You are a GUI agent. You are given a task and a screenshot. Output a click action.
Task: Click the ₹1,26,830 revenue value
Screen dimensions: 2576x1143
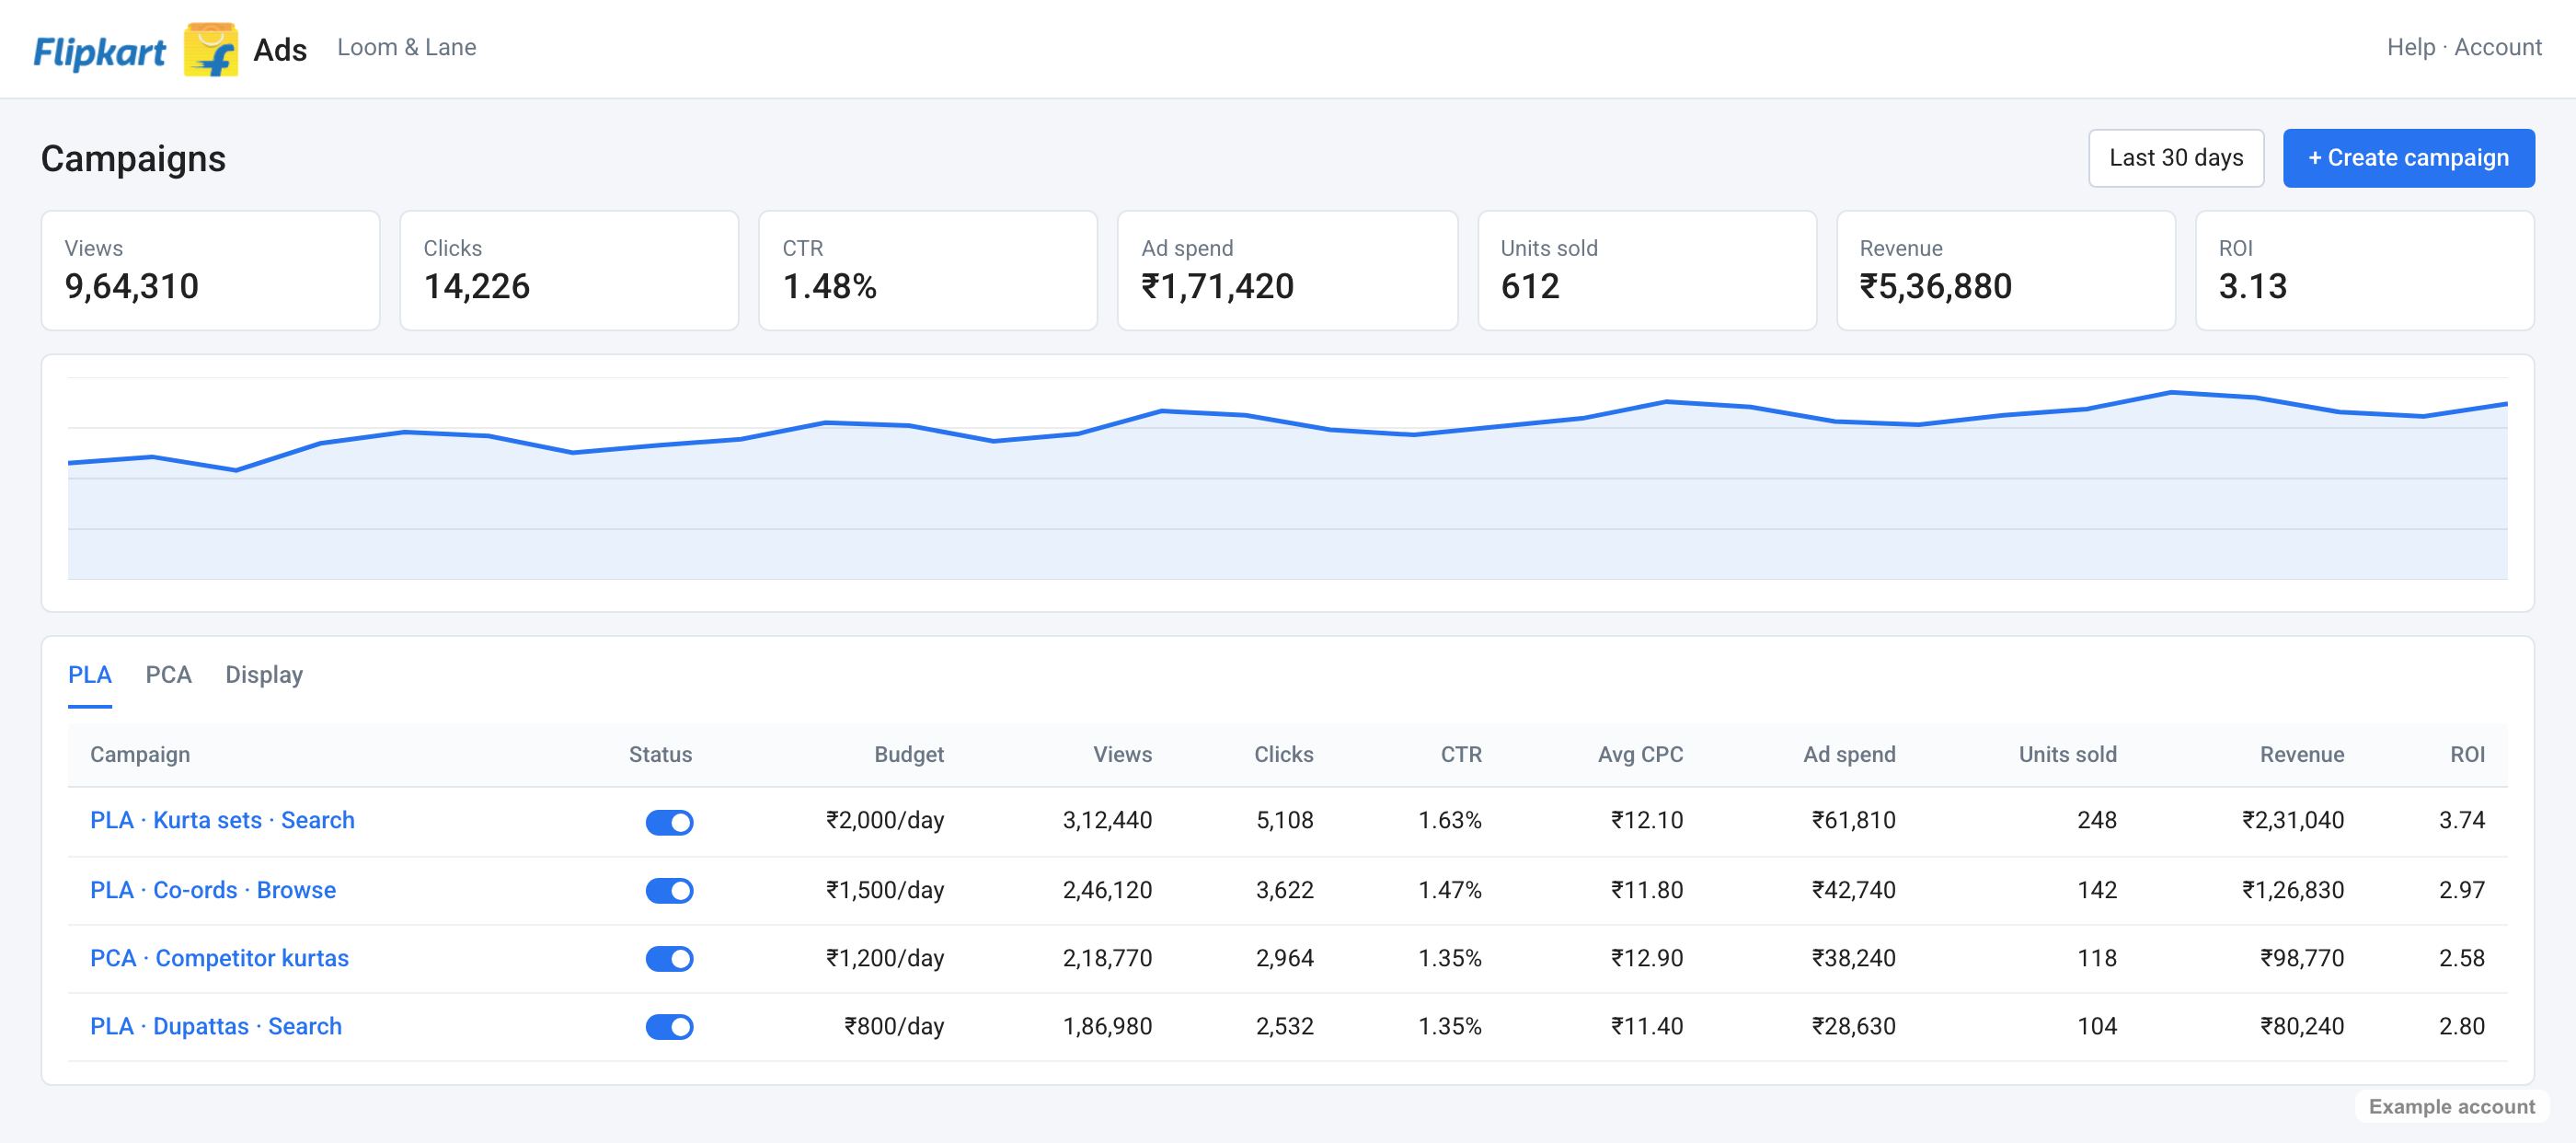[x=2293, y=890]
